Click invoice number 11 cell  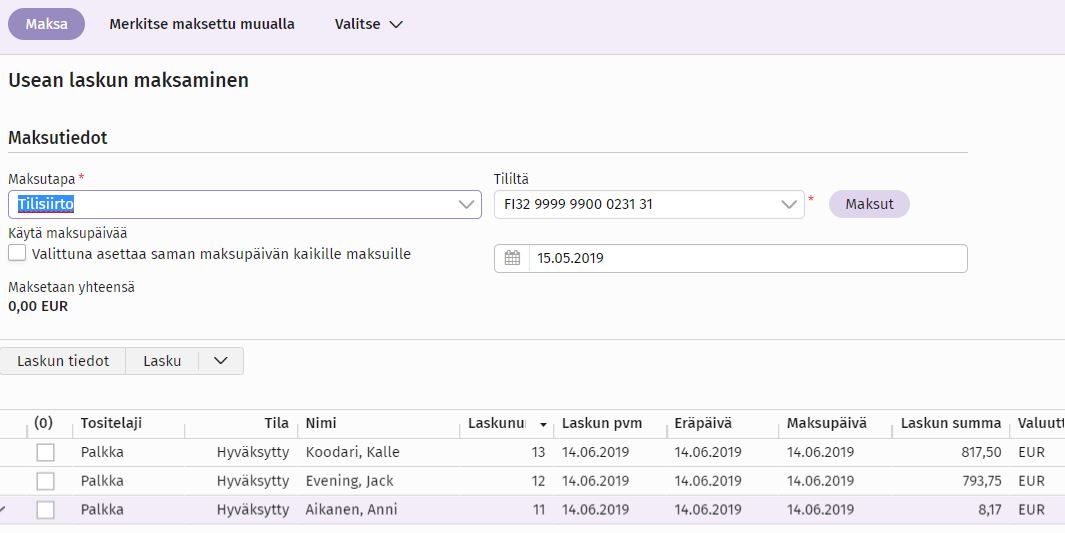pyautogui.click(x=539, y=510)
